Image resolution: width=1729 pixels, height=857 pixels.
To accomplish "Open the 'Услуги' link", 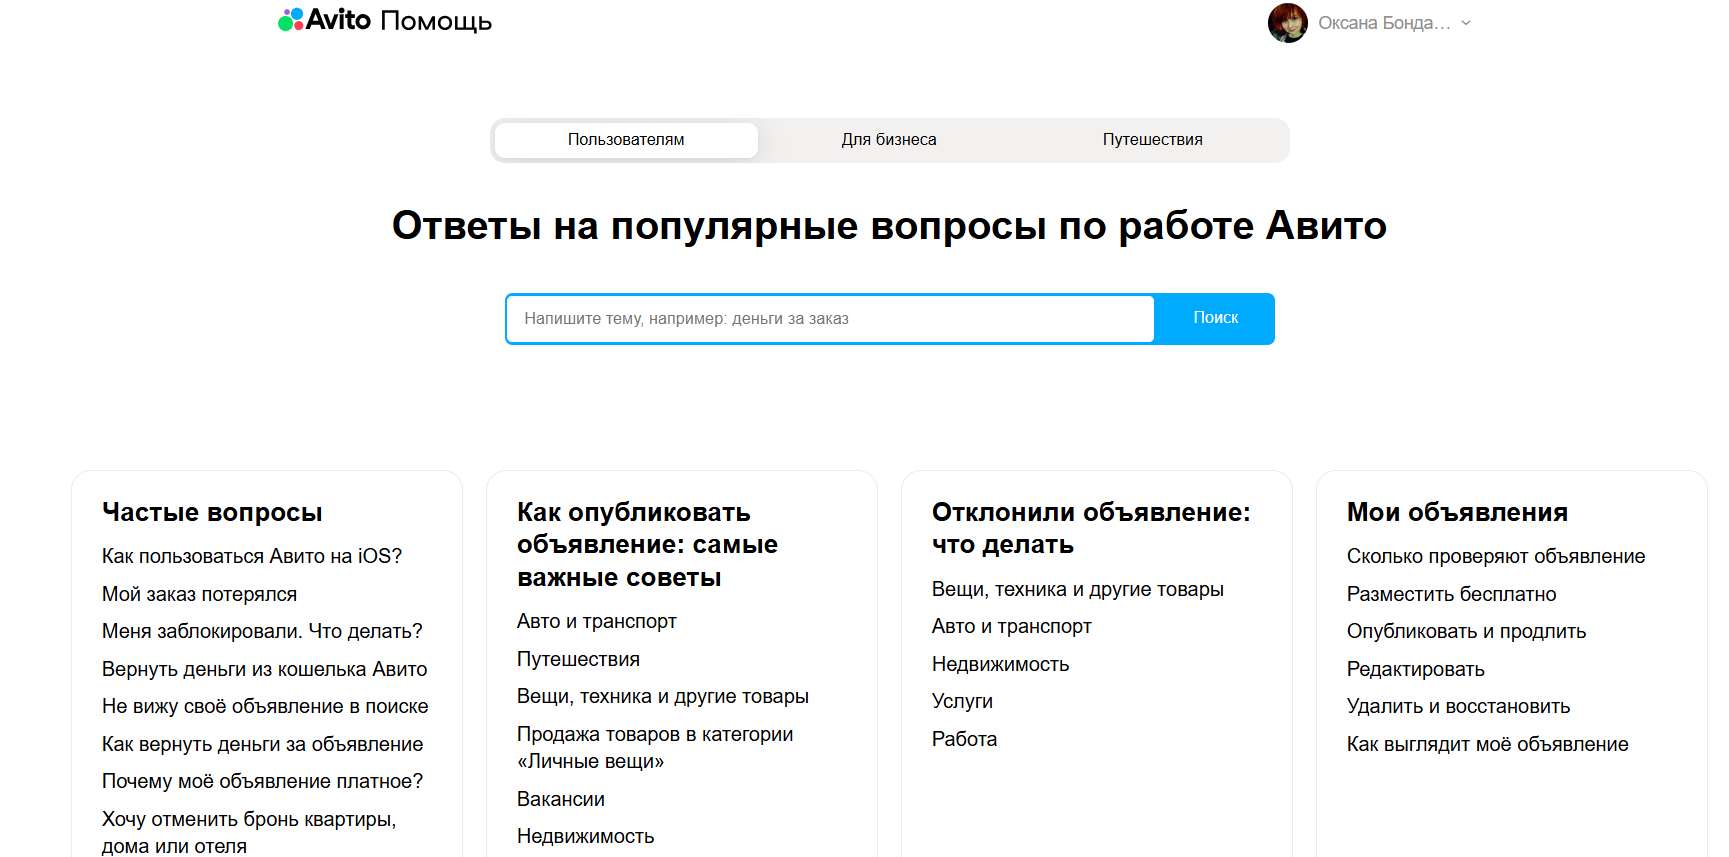I will pyautogui.click(x=963, y=701).
